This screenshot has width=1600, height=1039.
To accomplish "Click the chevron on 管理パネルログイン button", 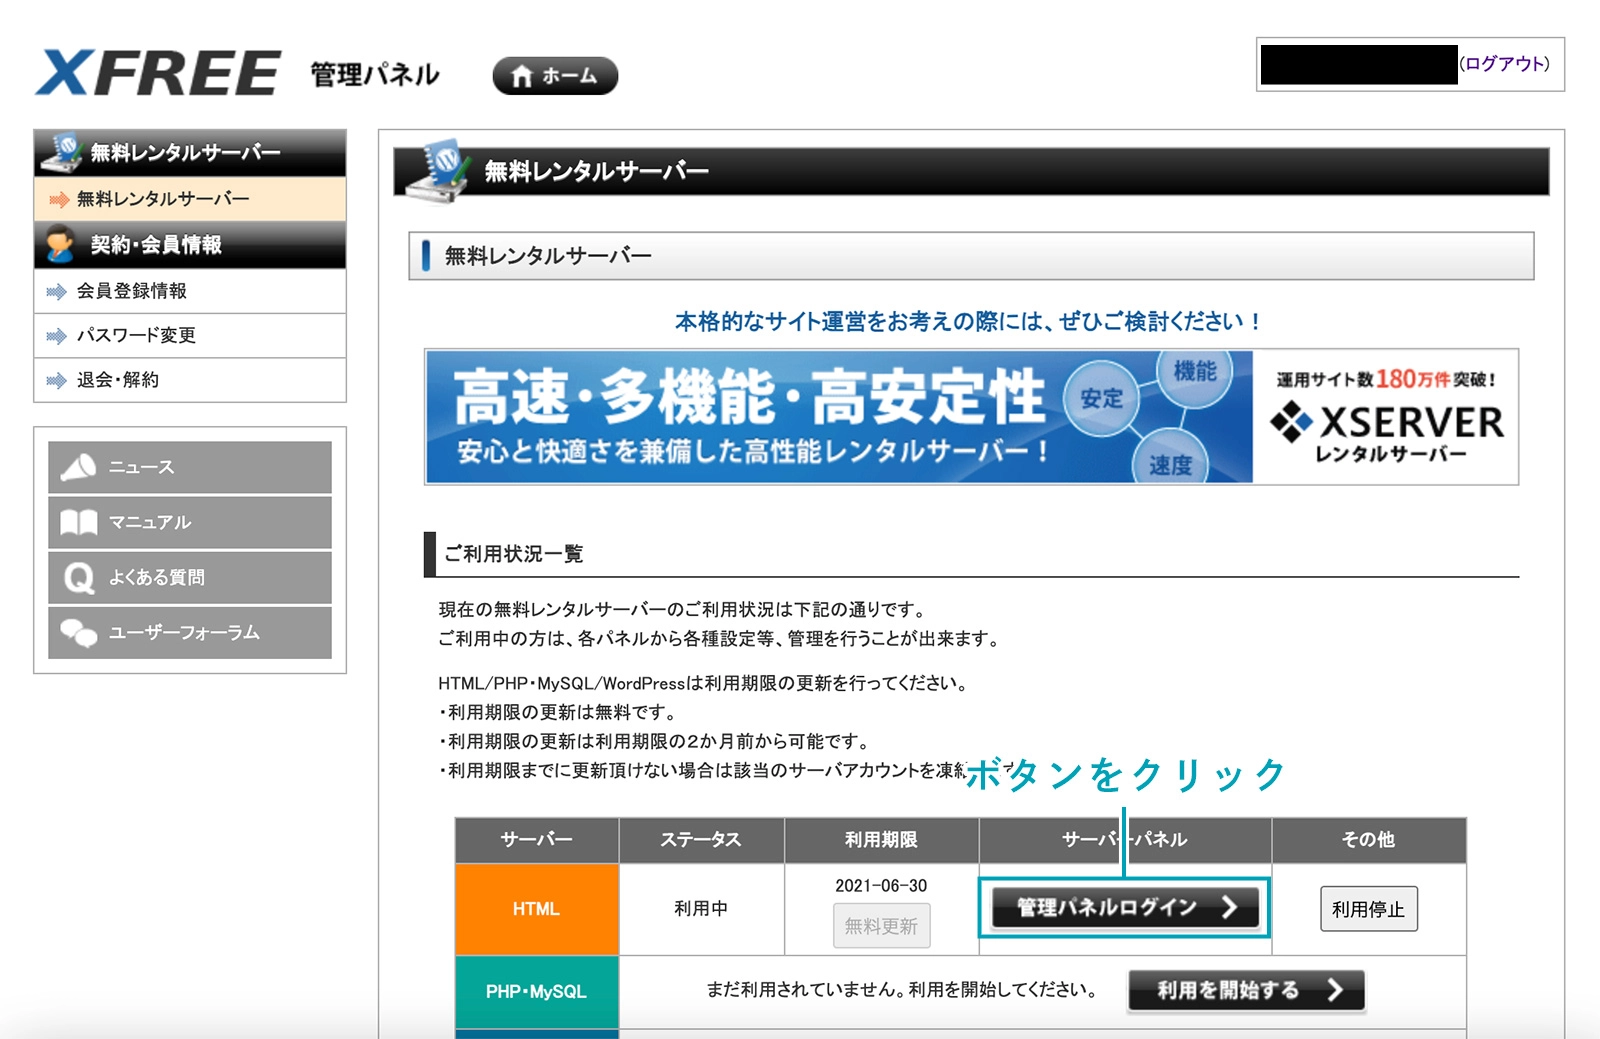I will tap(1229, 907).
